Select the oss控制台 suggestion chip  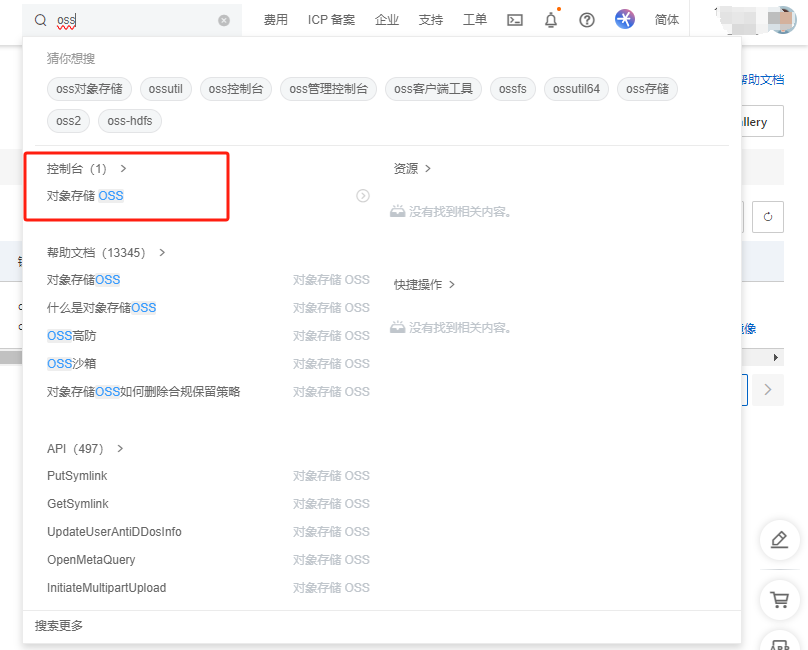(235, 89)
